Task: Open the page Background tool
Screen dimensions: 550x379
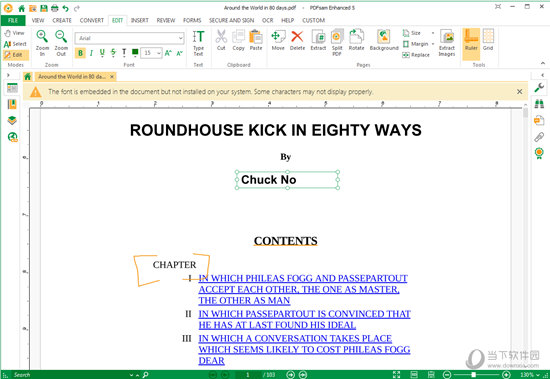Action: tap(384, 40)
